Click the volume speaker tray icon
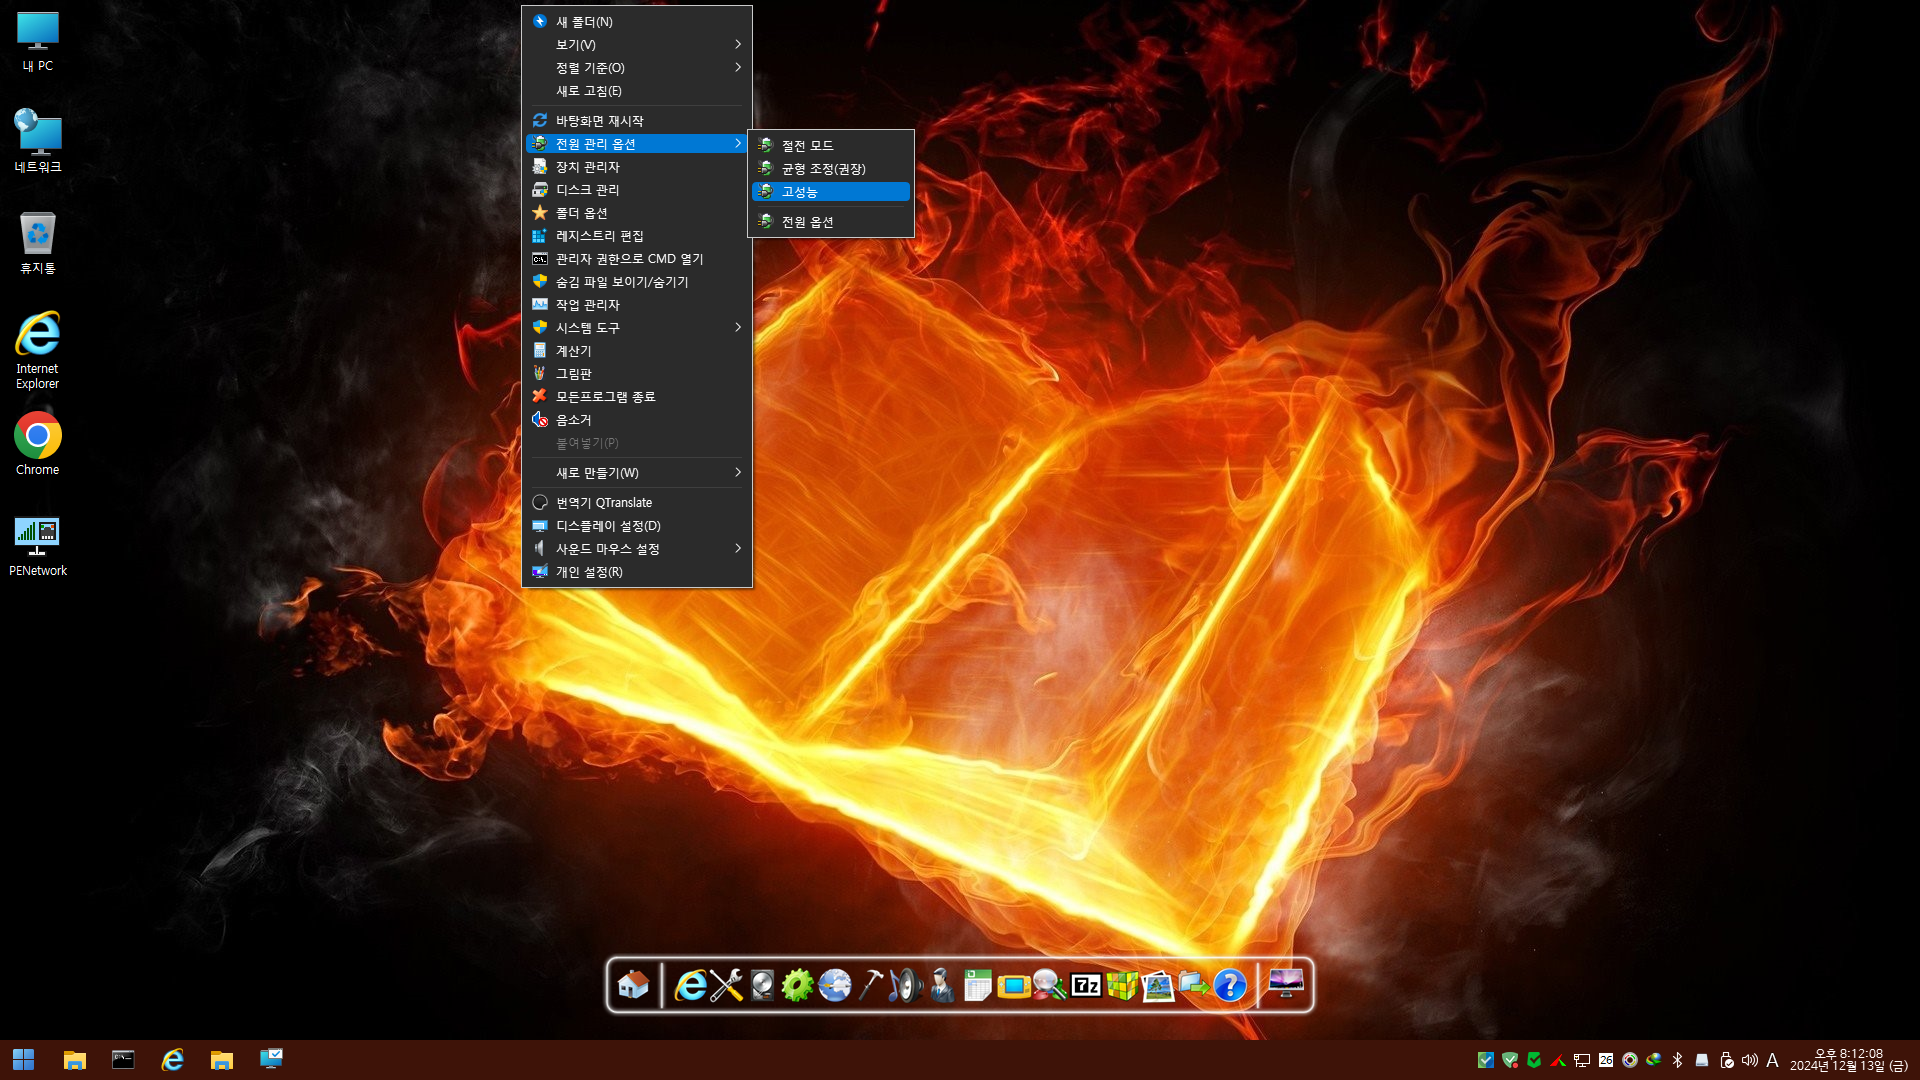The image size is (1920, 1080). pyautogui.click(x=1750, y=1060)
